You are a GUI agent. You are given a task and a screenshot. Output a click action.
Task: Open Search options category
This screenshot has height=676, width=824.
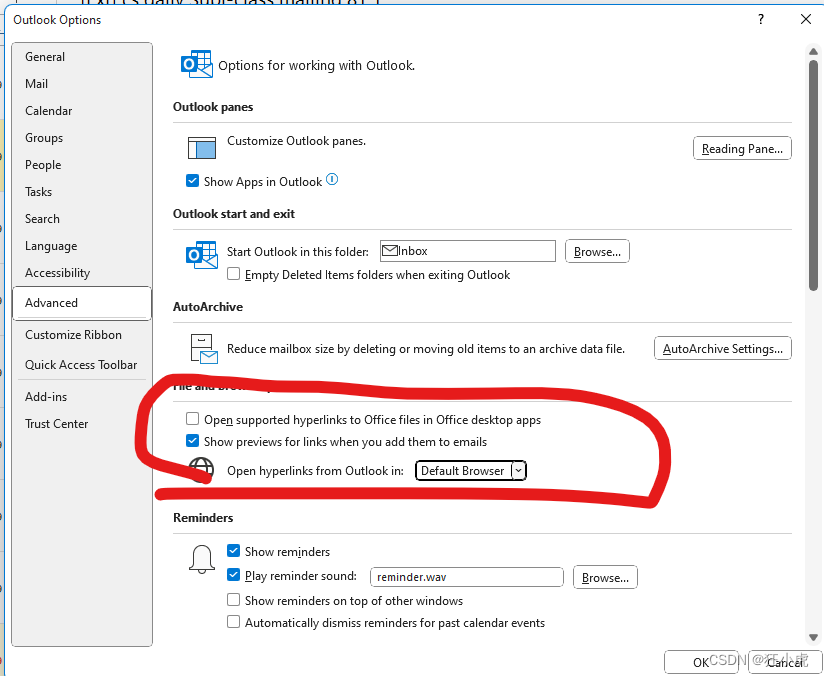(x=82, y=219)
